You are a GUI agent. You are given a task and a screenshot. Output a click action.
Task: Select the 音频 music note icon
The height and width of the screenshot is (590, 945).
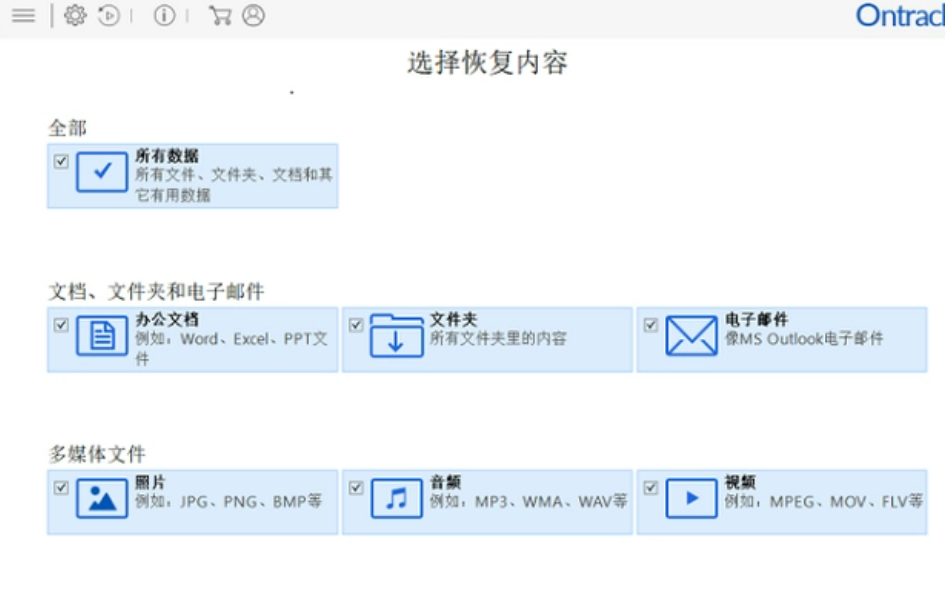(397, 498)
